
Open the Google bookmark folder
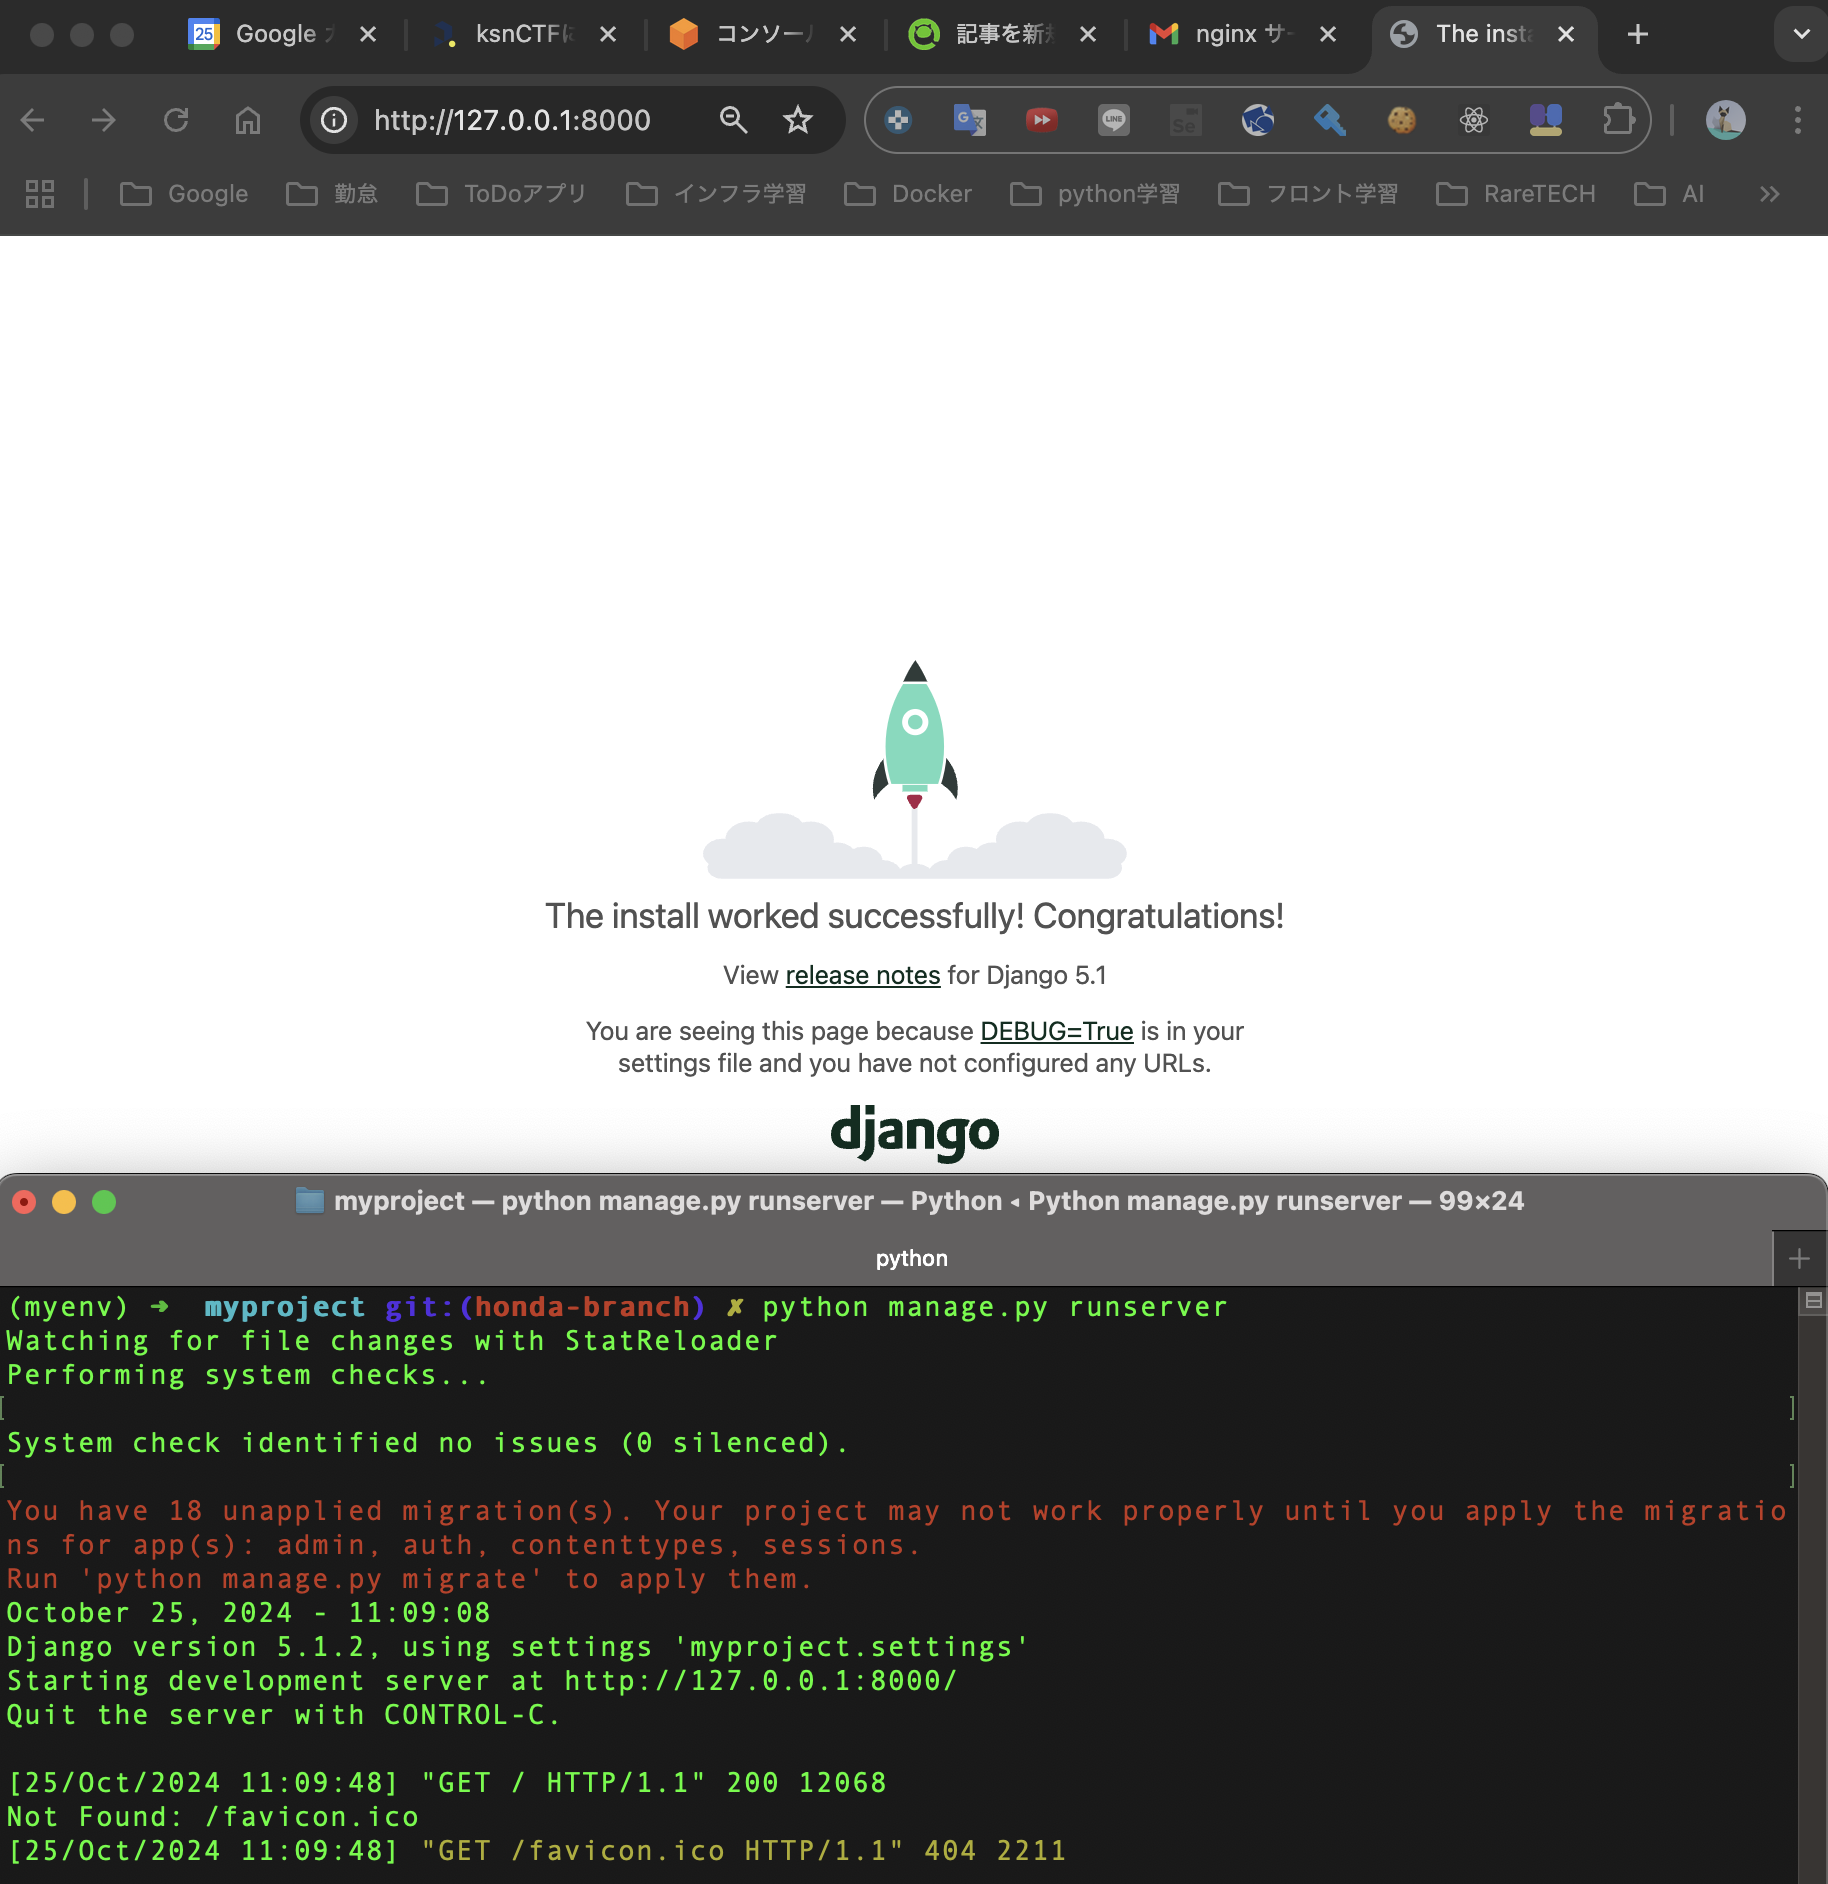184,194
